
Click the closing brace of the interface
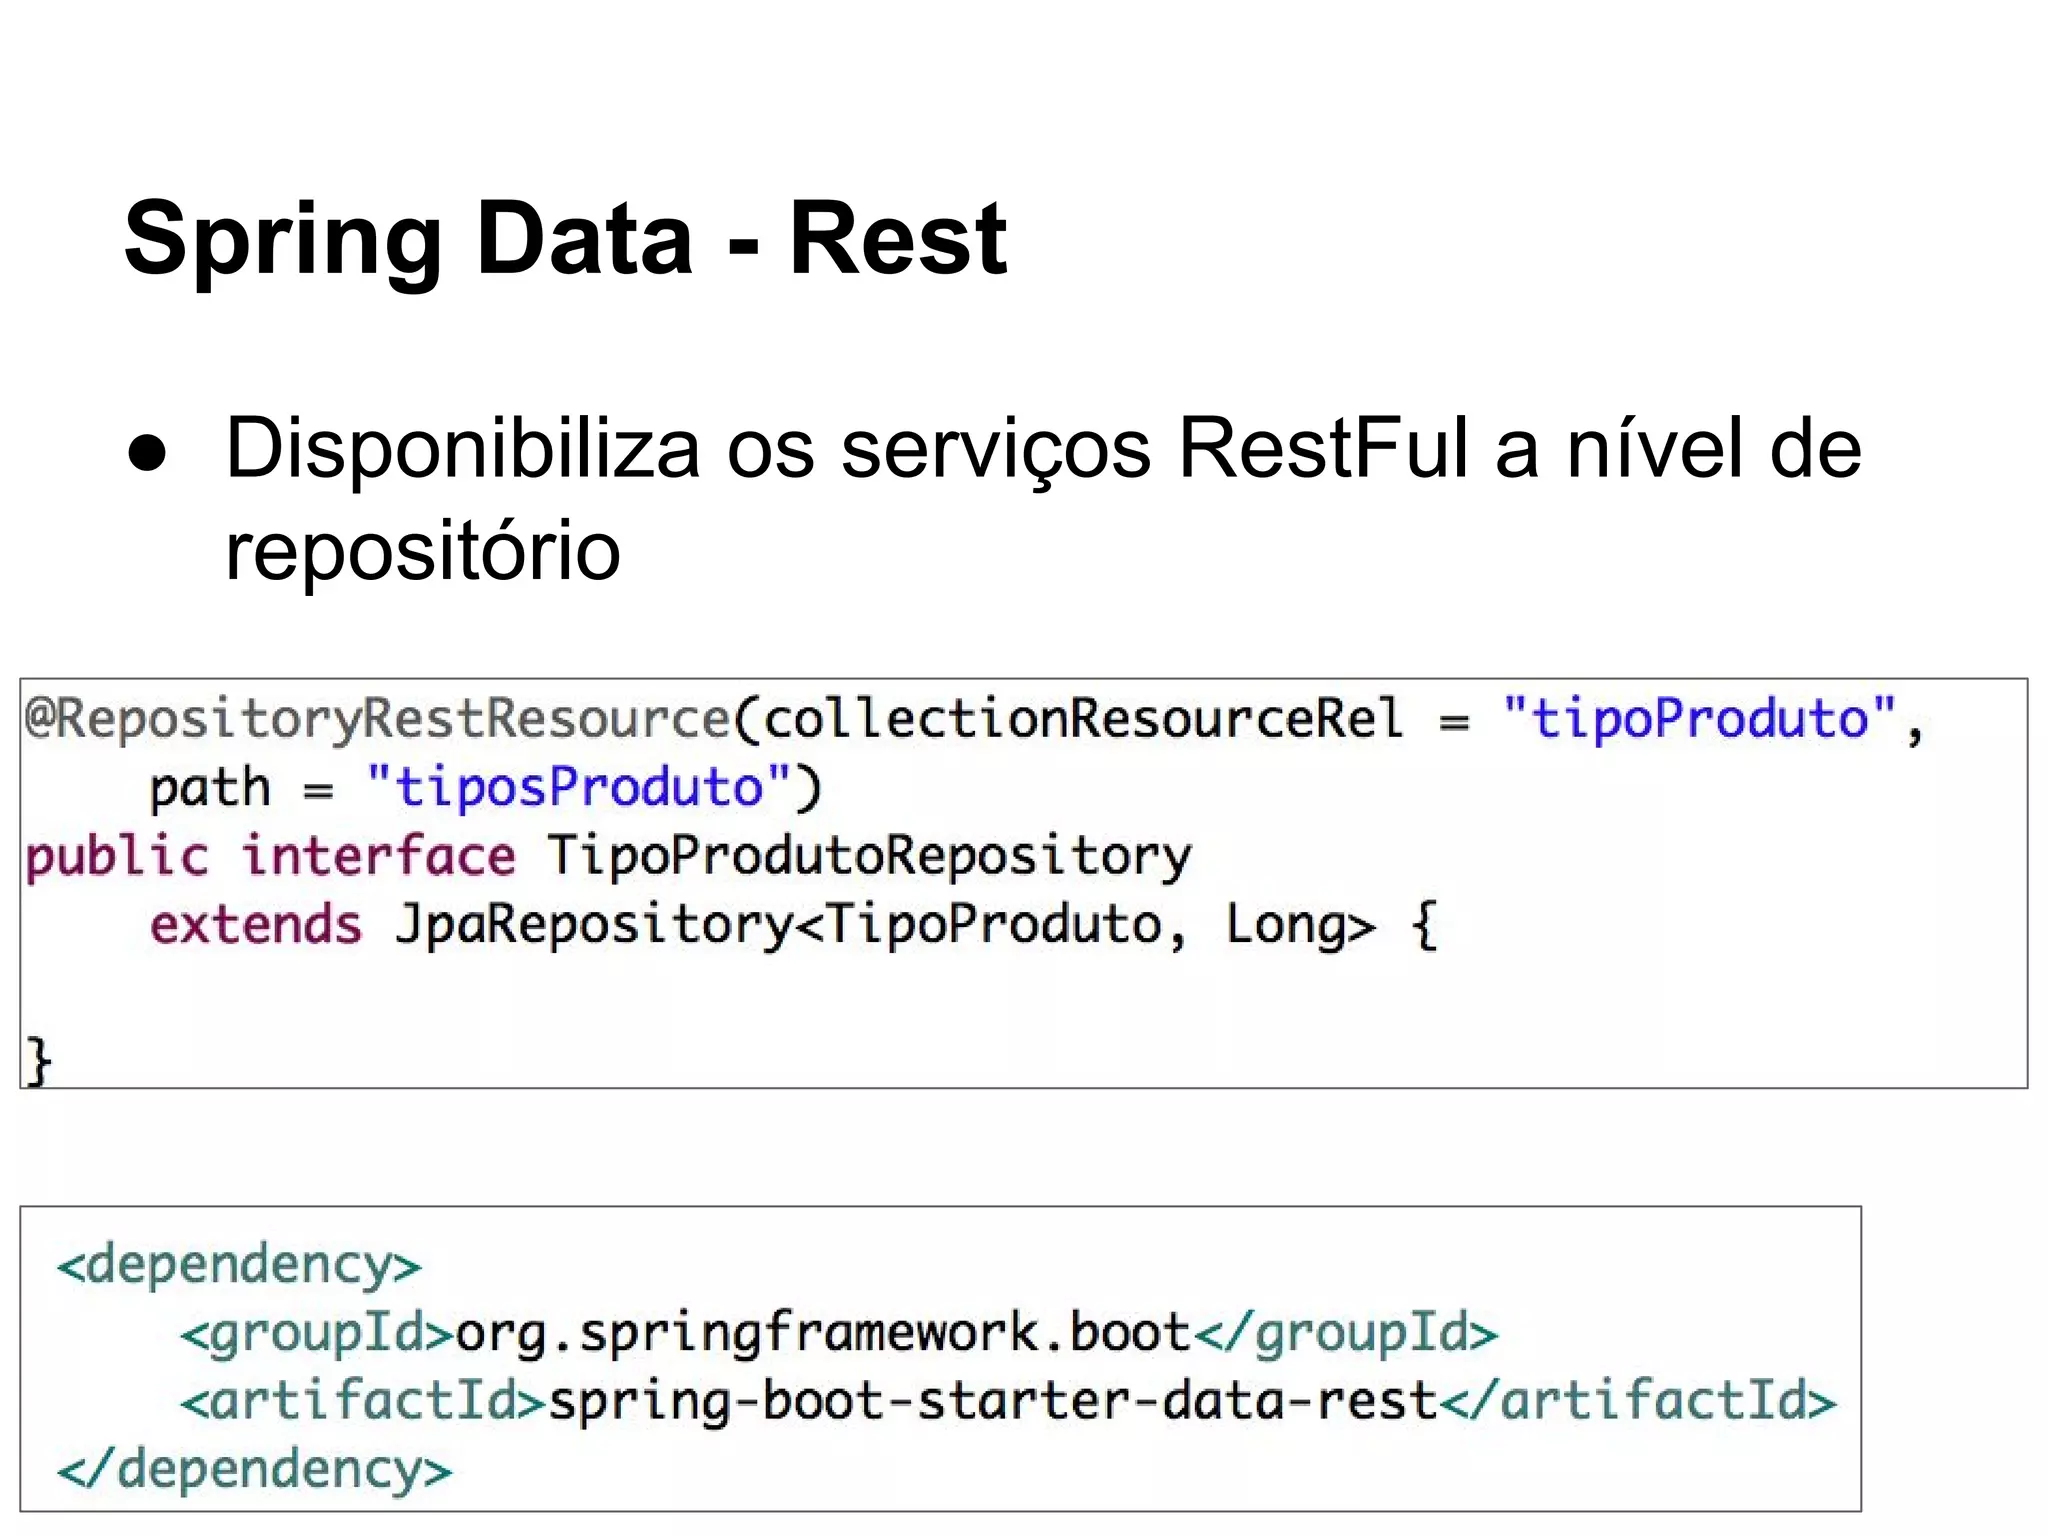coord(38,1060)
